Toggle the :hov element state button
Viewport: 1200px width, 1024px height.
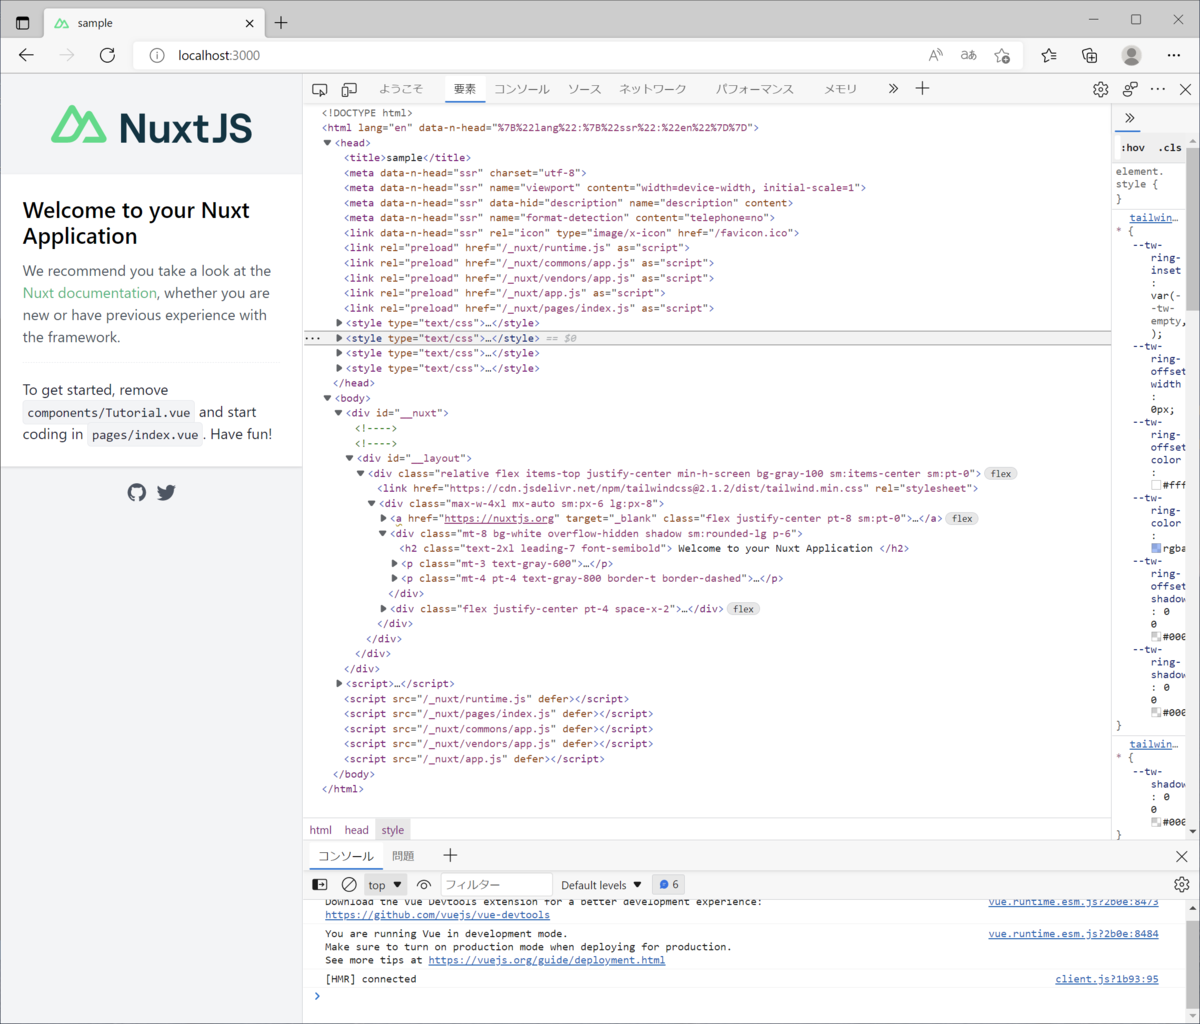1133,148
